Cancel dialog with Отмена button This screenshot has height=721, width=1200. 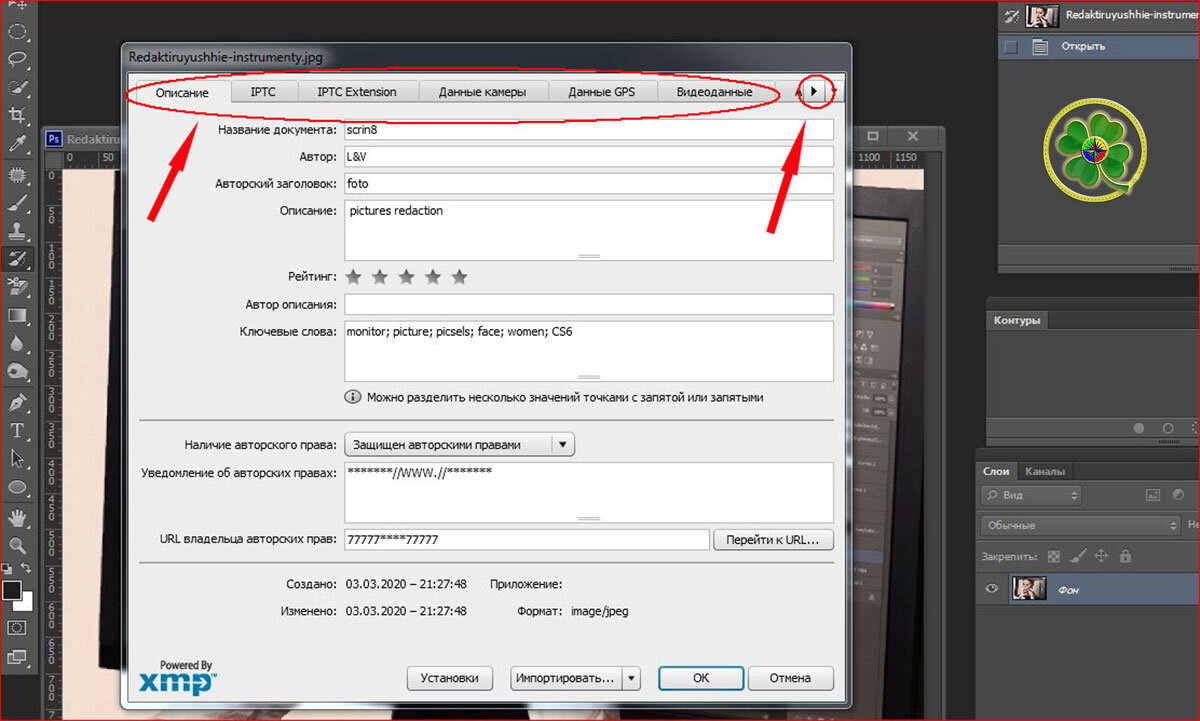point(790,678)
